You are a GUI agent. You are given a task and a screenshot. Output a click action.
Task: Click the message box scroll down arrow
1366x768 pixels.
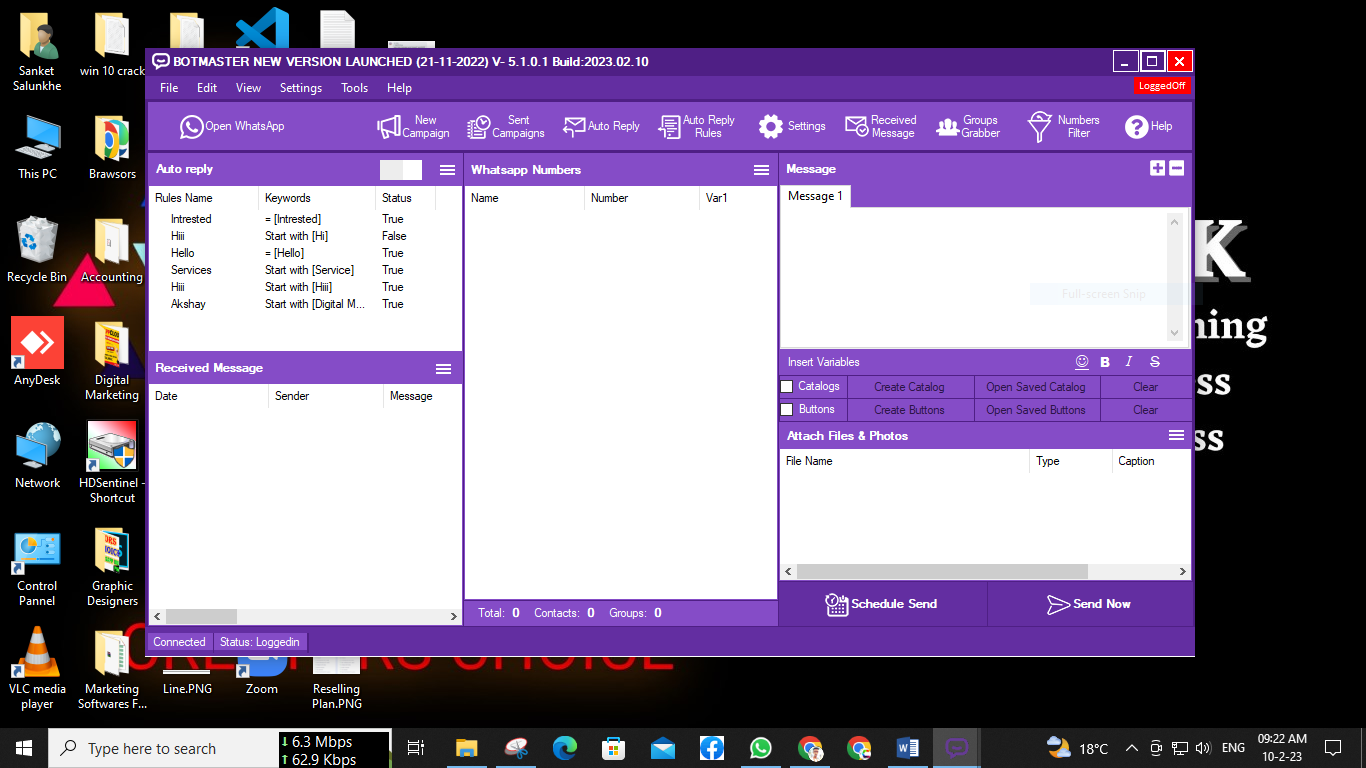[x=1175, y=334]
